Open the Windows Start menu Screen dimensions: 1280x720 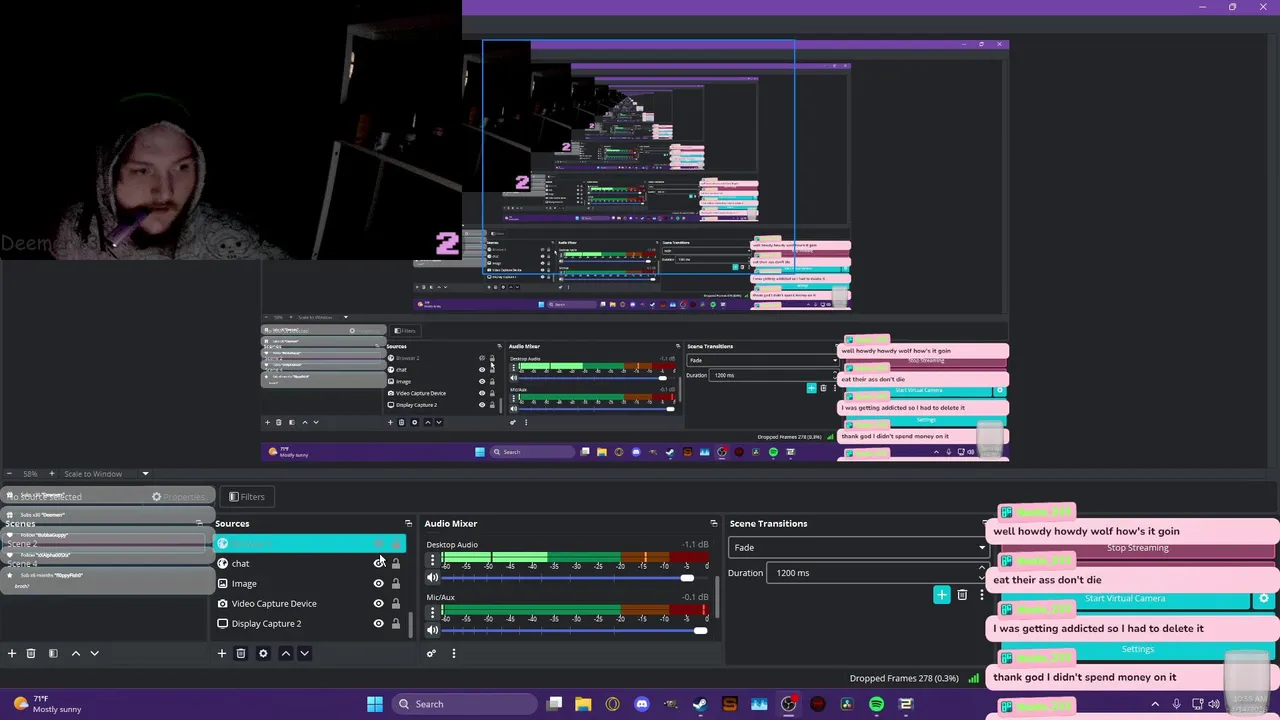tap(375, 704)
